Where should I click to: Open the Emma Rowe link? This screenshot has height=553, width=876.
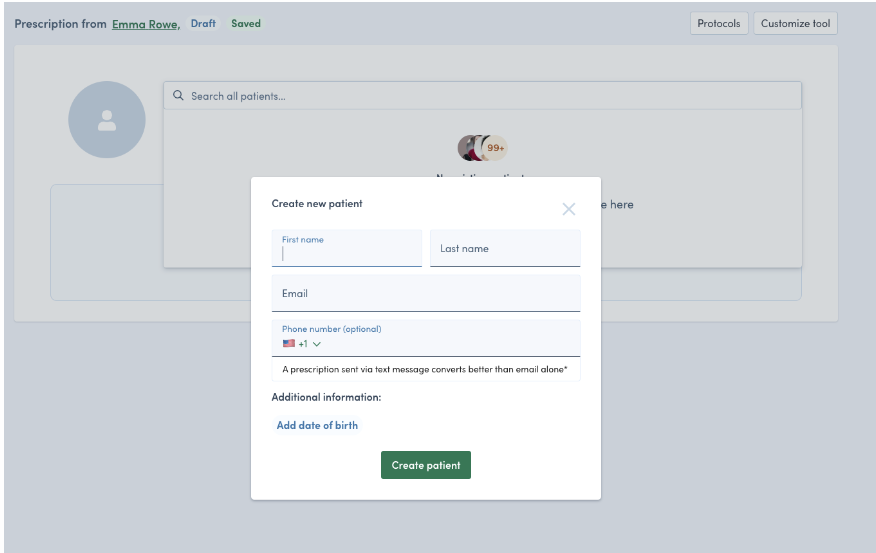pos(146,24)
